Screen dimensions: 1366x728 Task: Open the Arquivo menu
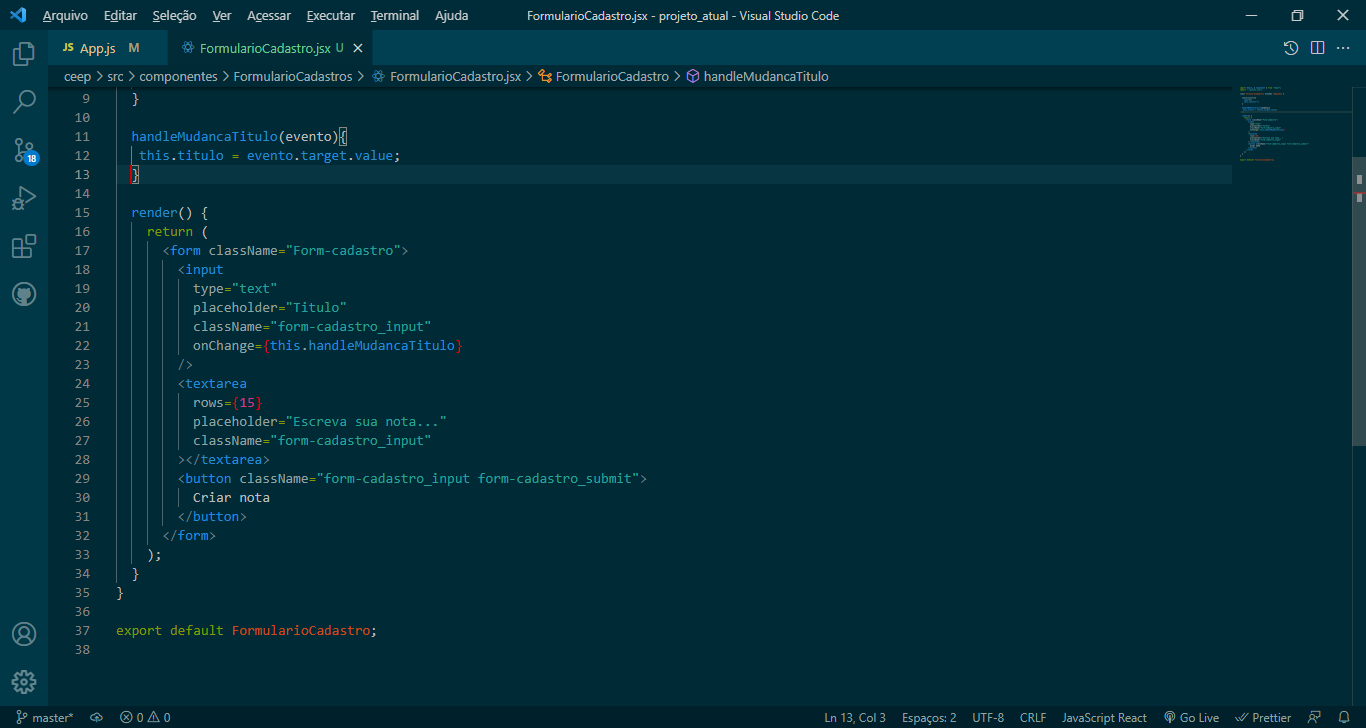point(65,16)
